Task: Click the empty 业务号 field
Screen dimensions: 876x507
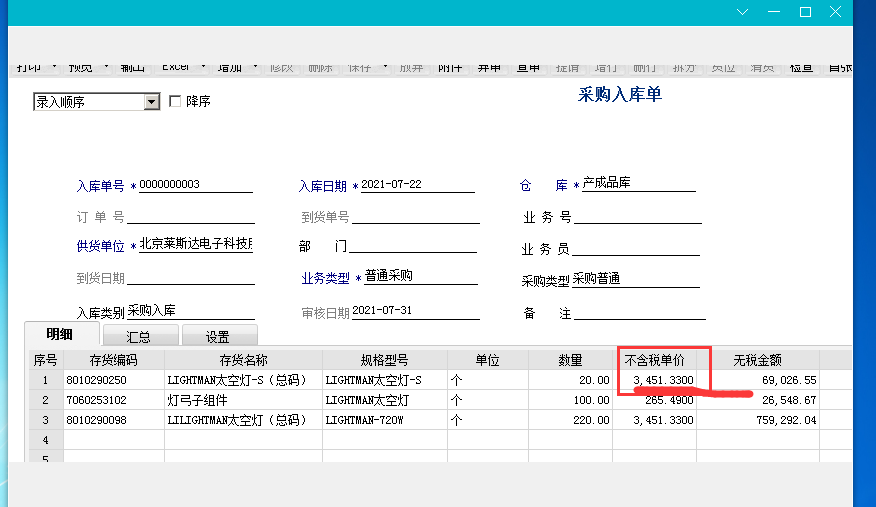Action: click(637, 217)
